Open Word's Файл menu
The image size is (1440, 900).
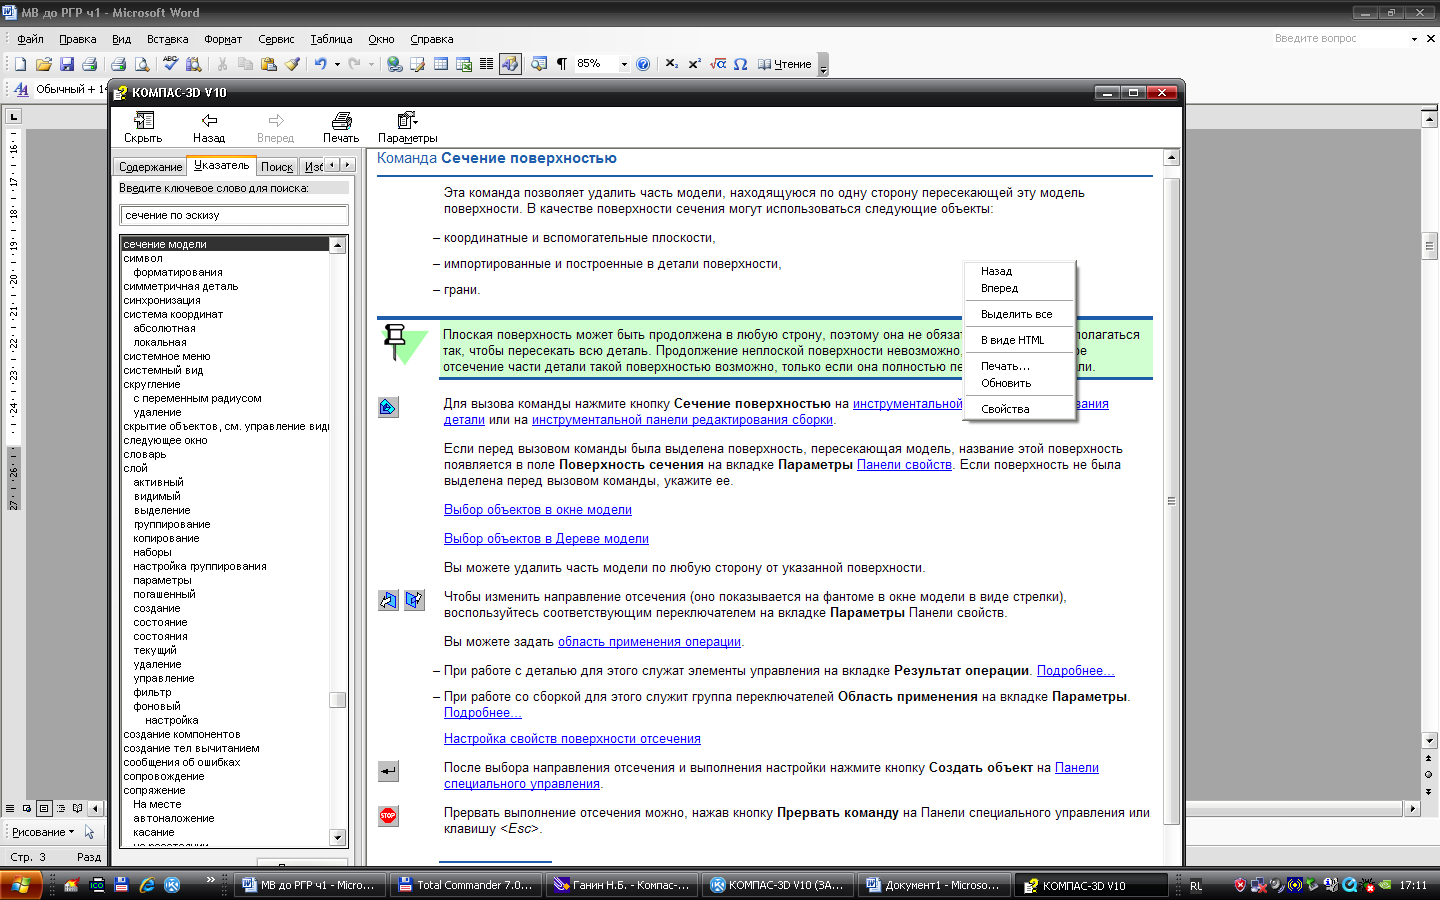(x=30, y=39)
